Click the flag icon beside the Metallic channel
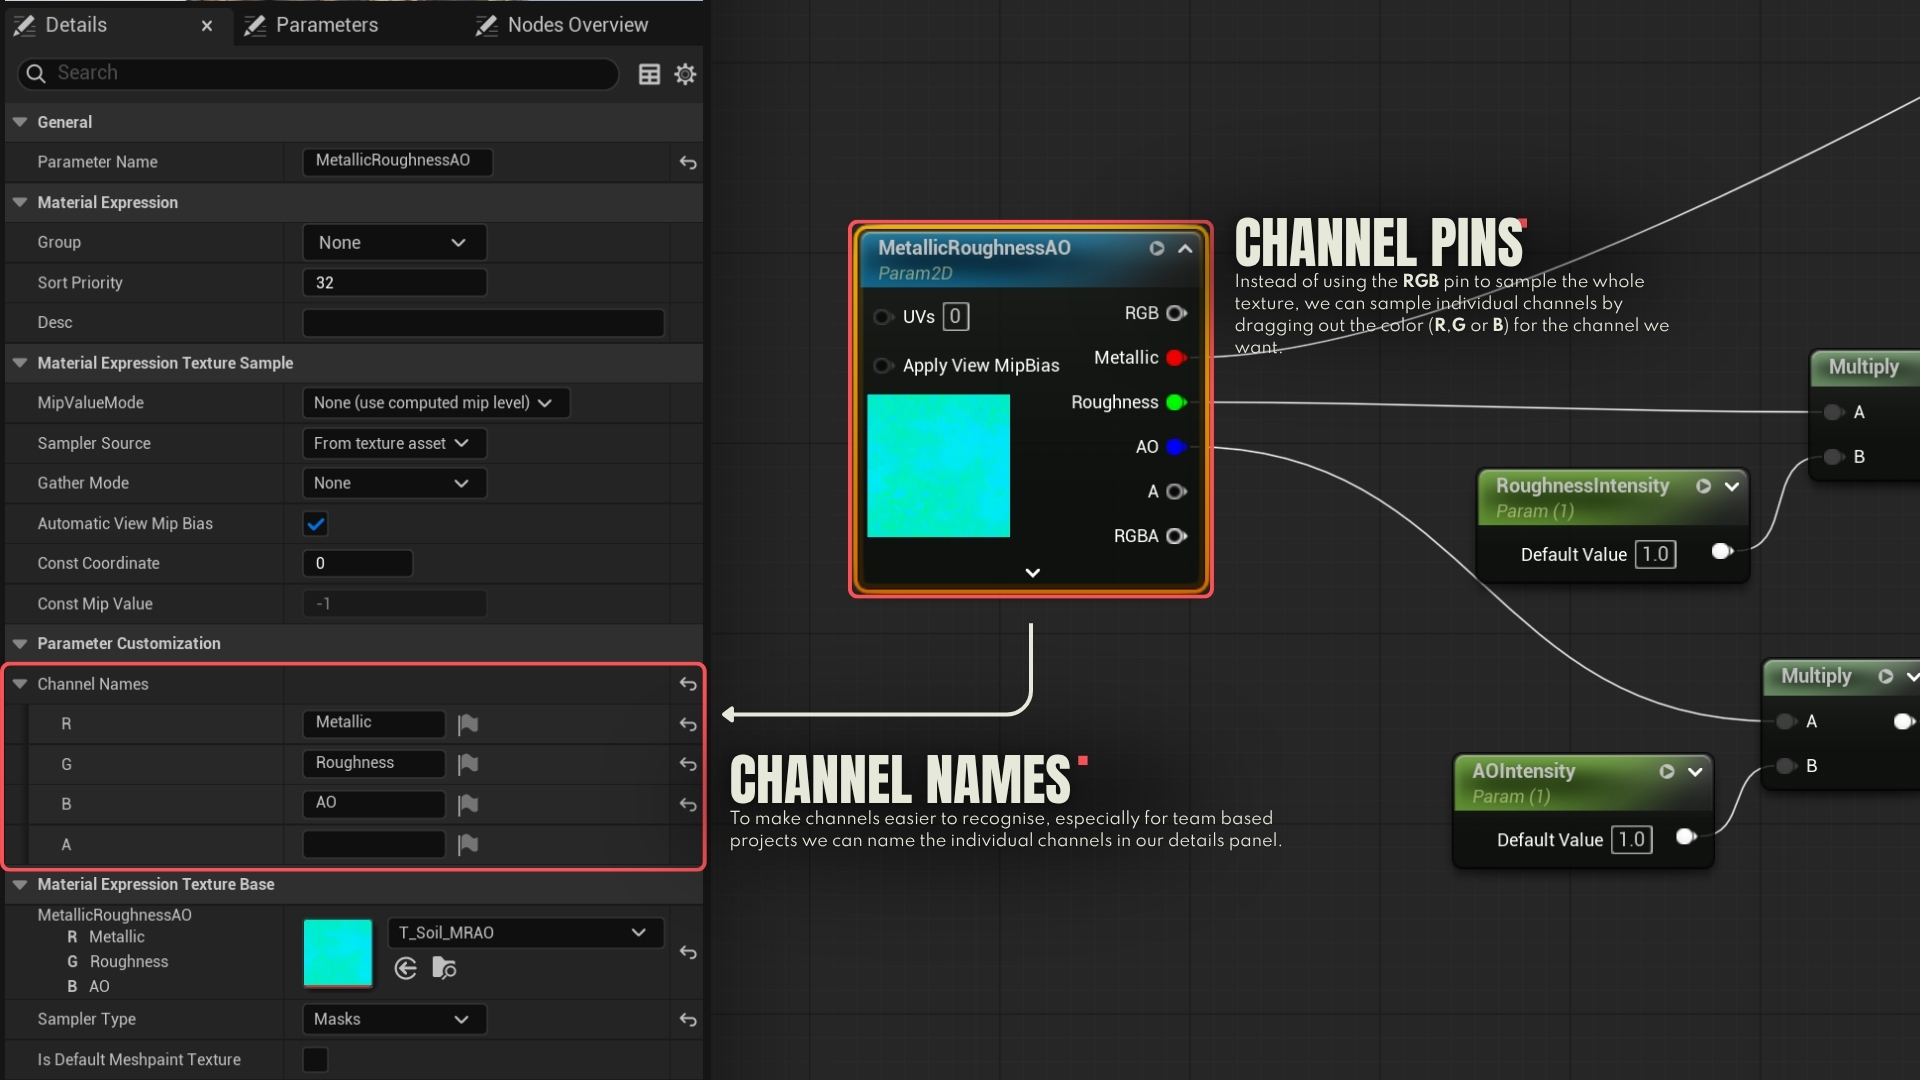 [468, 724]
